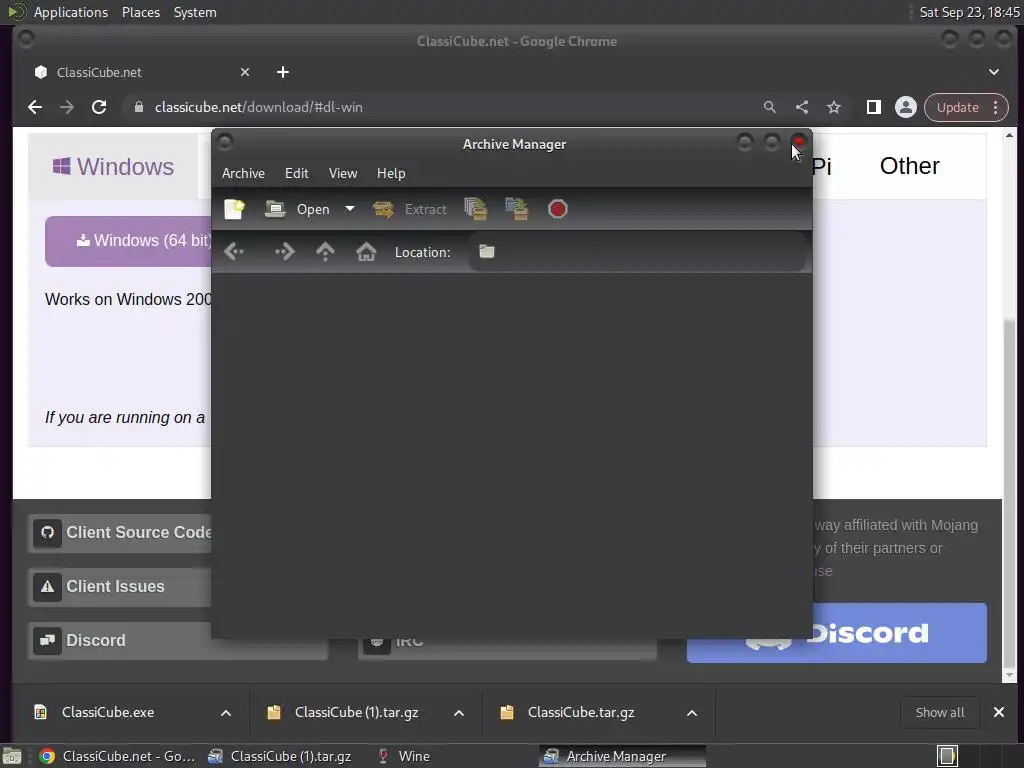Create a new archive in Archive Manager
The width and height of the screenshot is (1024, 768).
[x=234, y=209]
